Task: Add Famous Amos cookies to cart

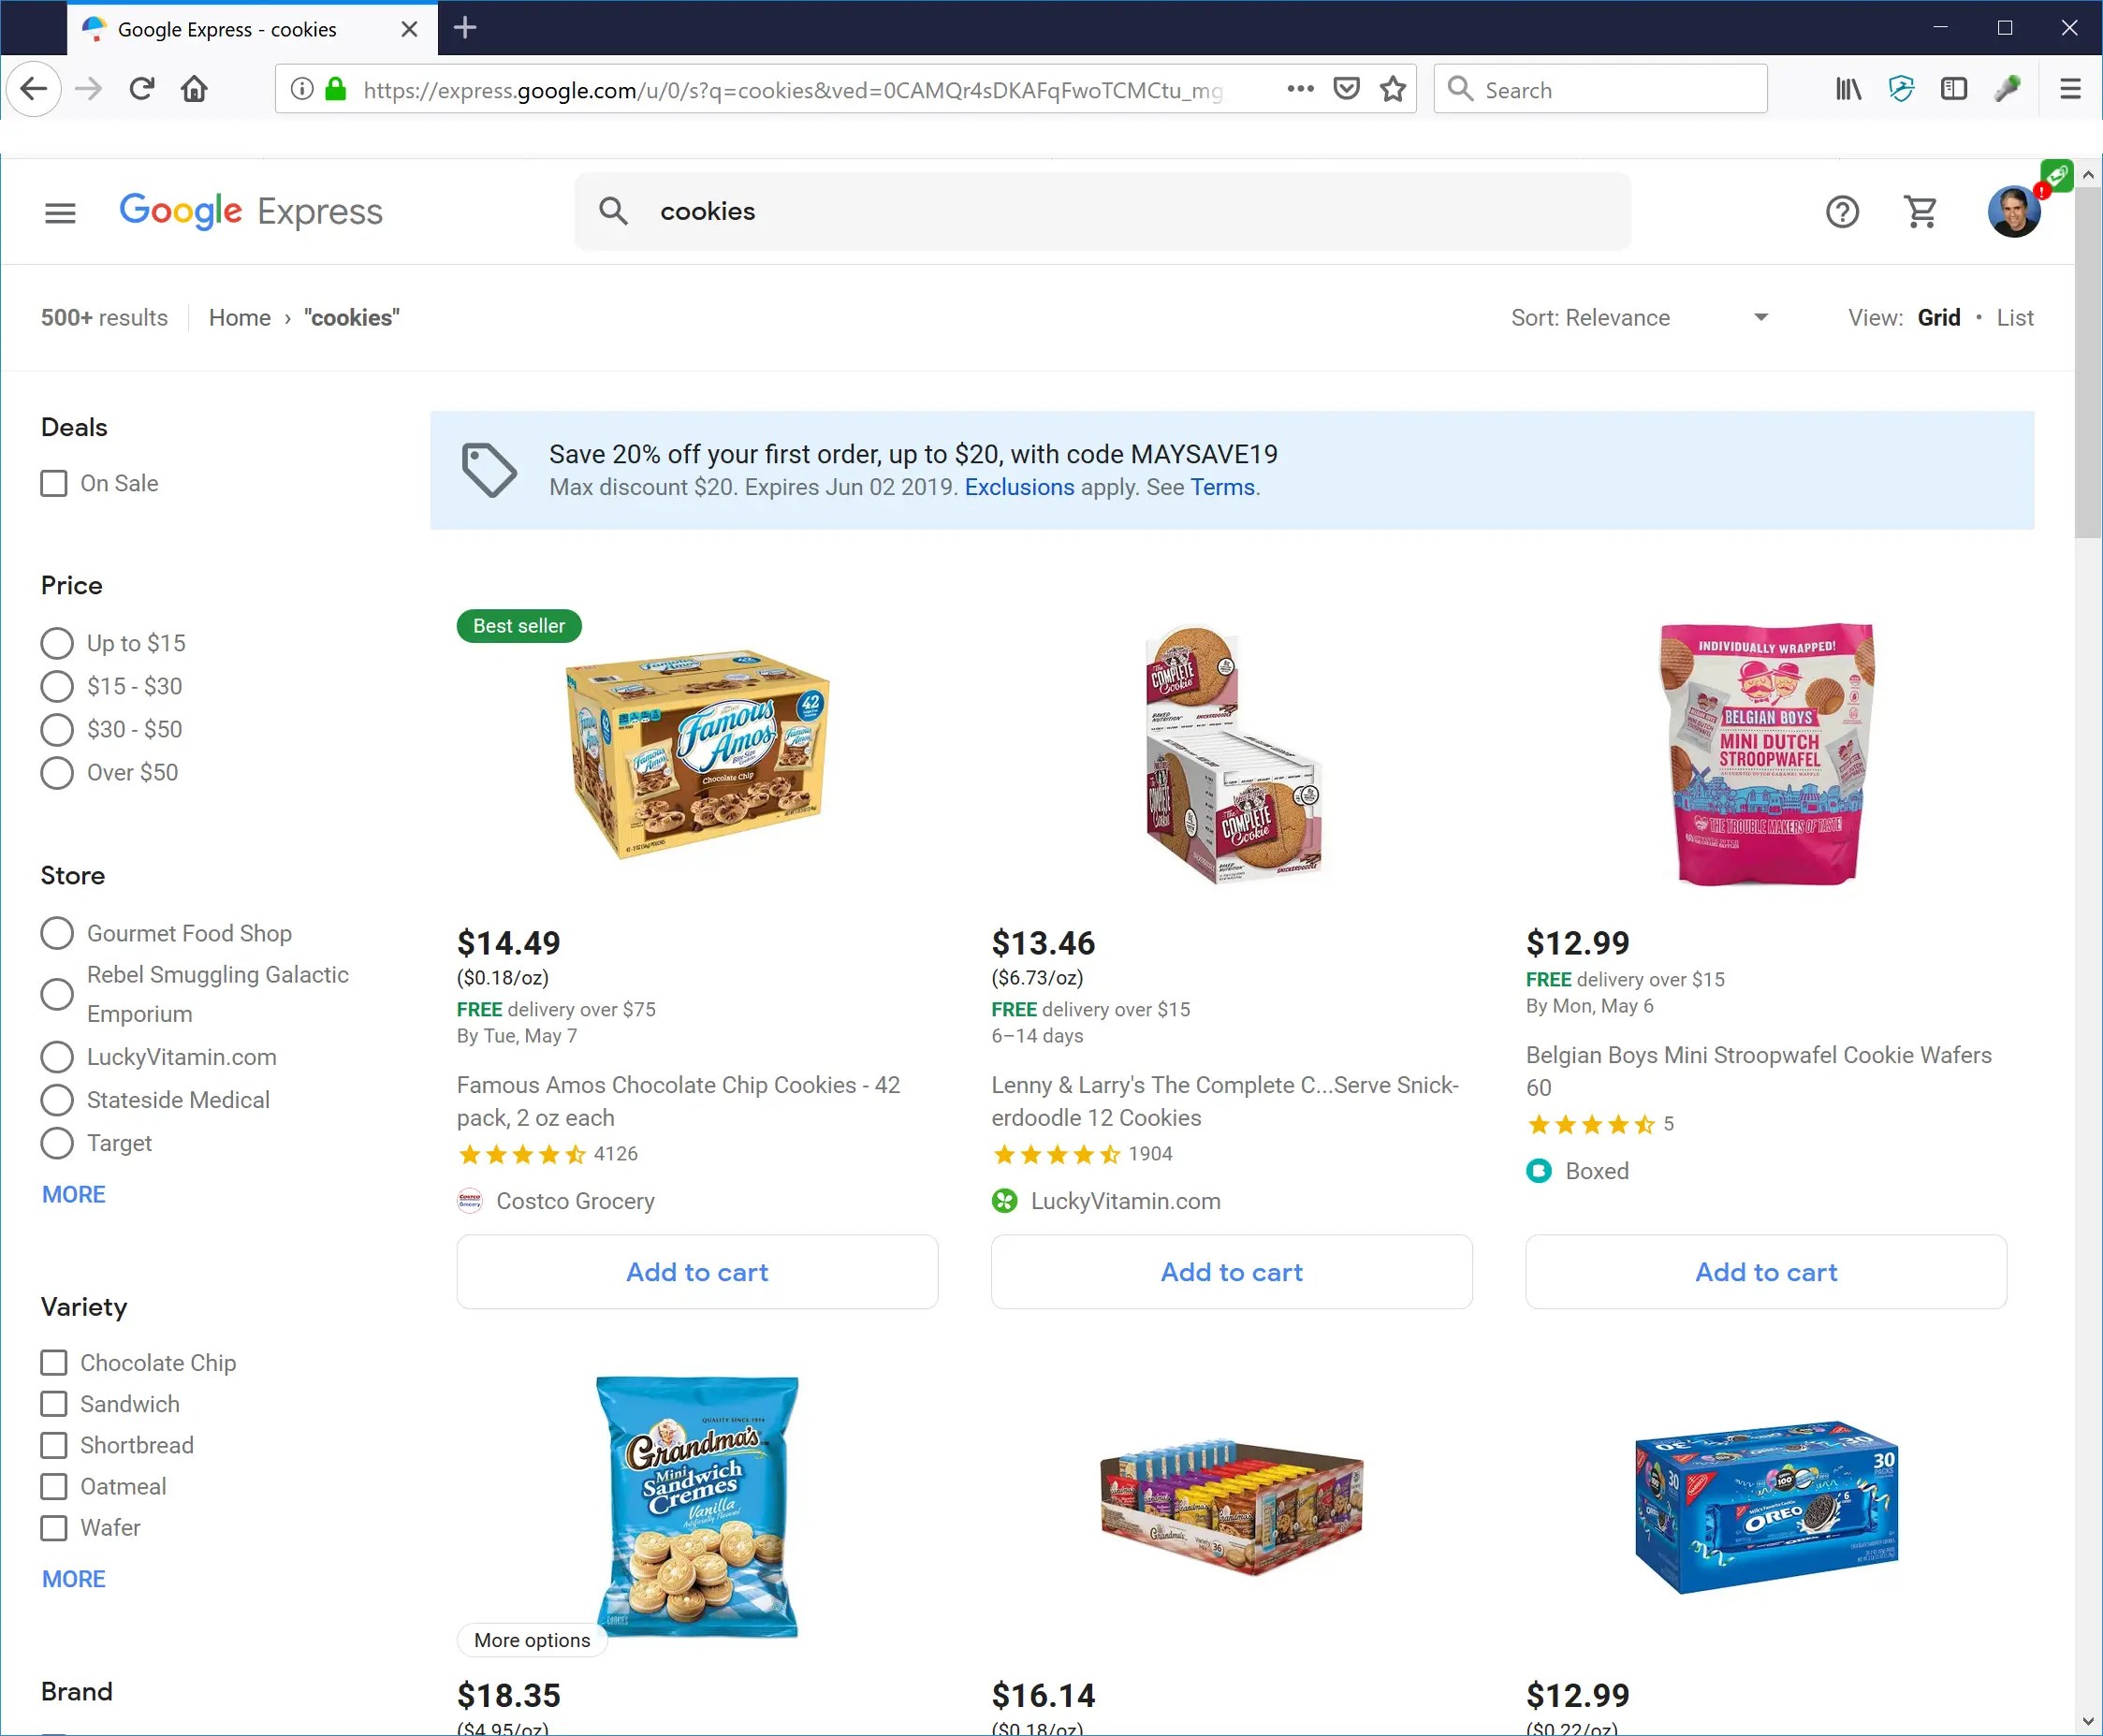Action: [696, 1271]
